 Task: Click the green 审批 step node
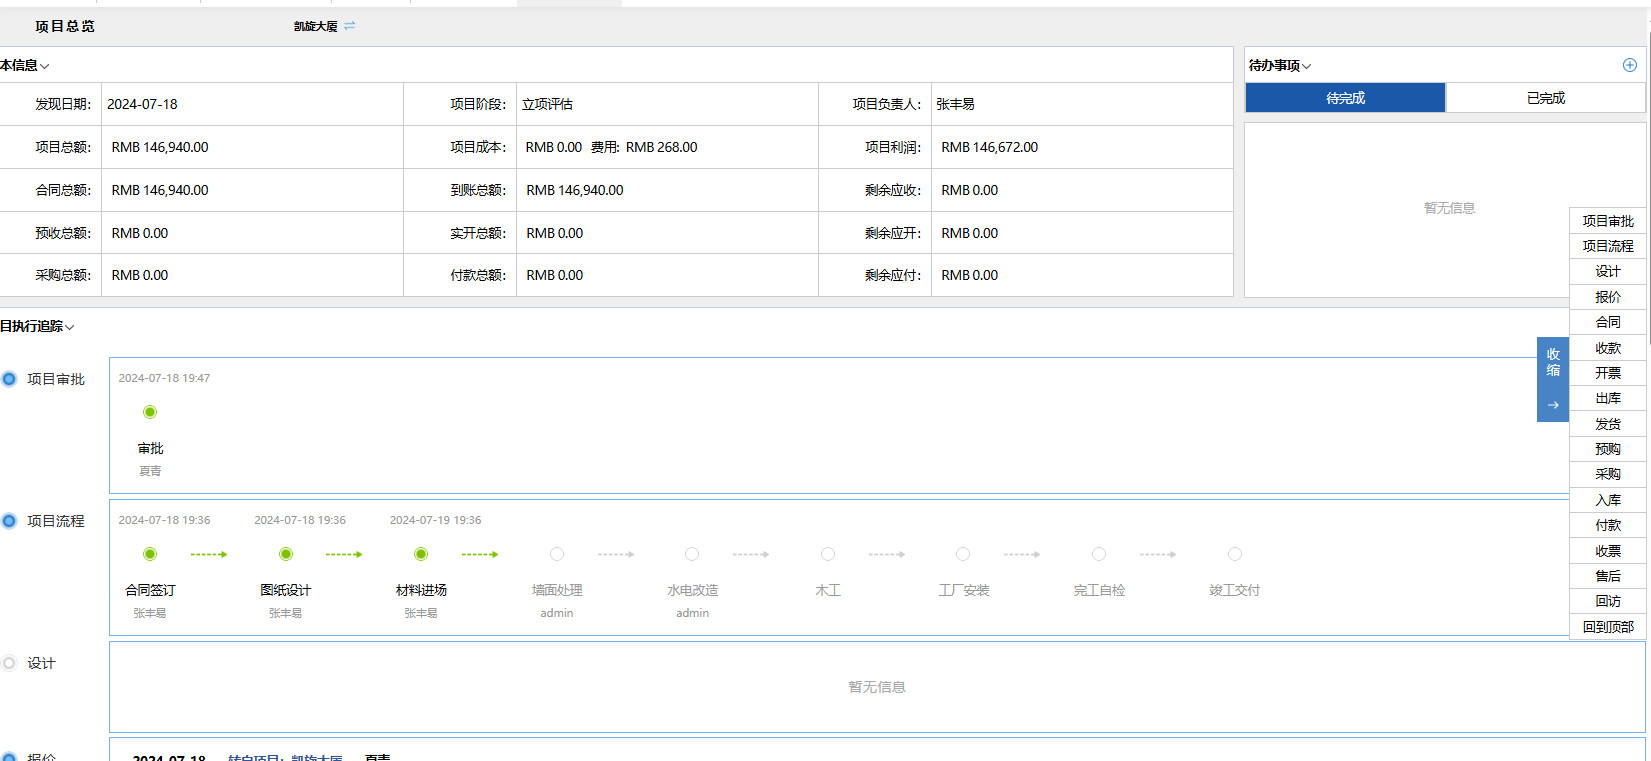coord(150,412)
